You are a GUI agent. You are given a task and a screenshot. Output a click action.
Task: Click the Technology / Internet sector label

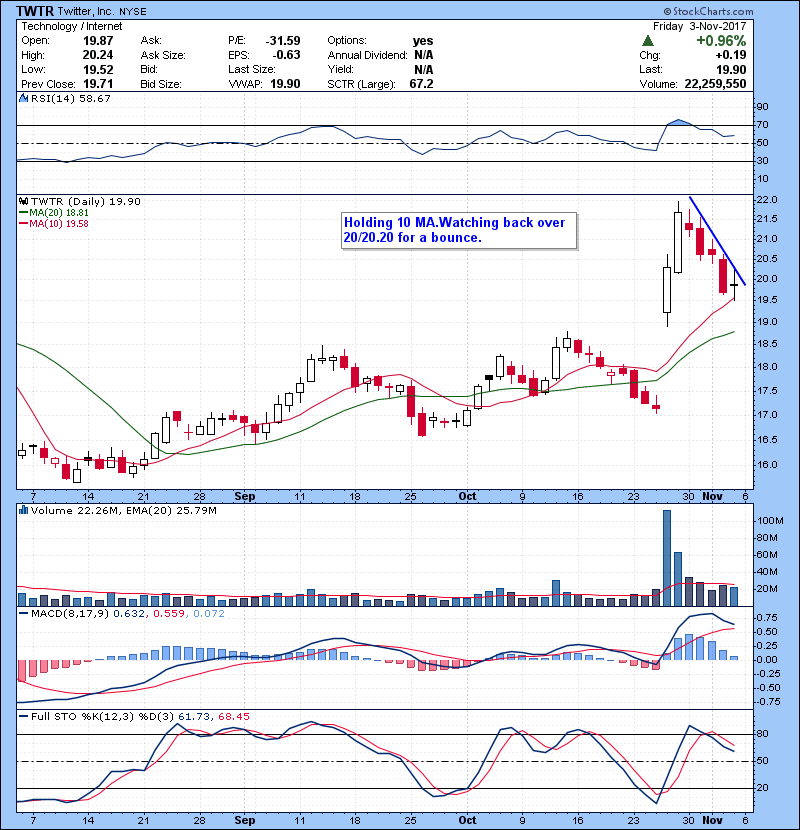pos(71,26)
